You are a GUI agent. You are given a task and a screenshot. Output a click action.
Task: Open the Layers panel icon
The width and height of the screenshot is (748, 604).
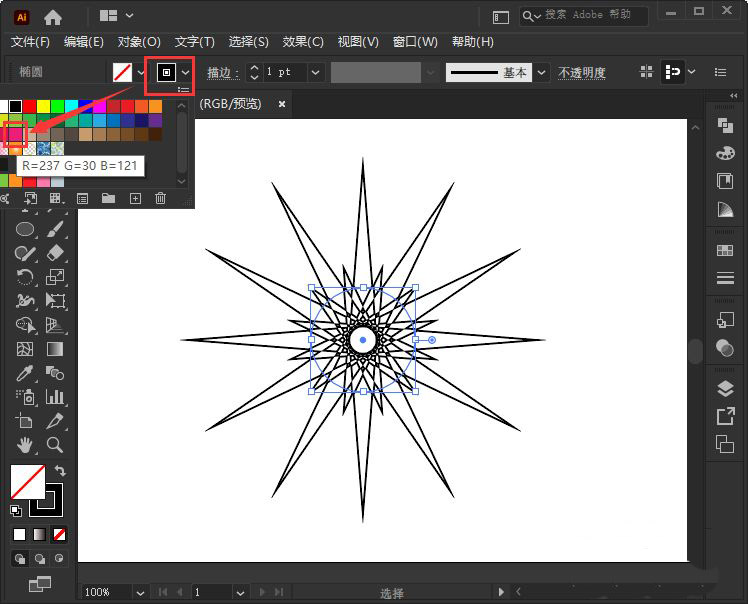(x=725, y=388)
